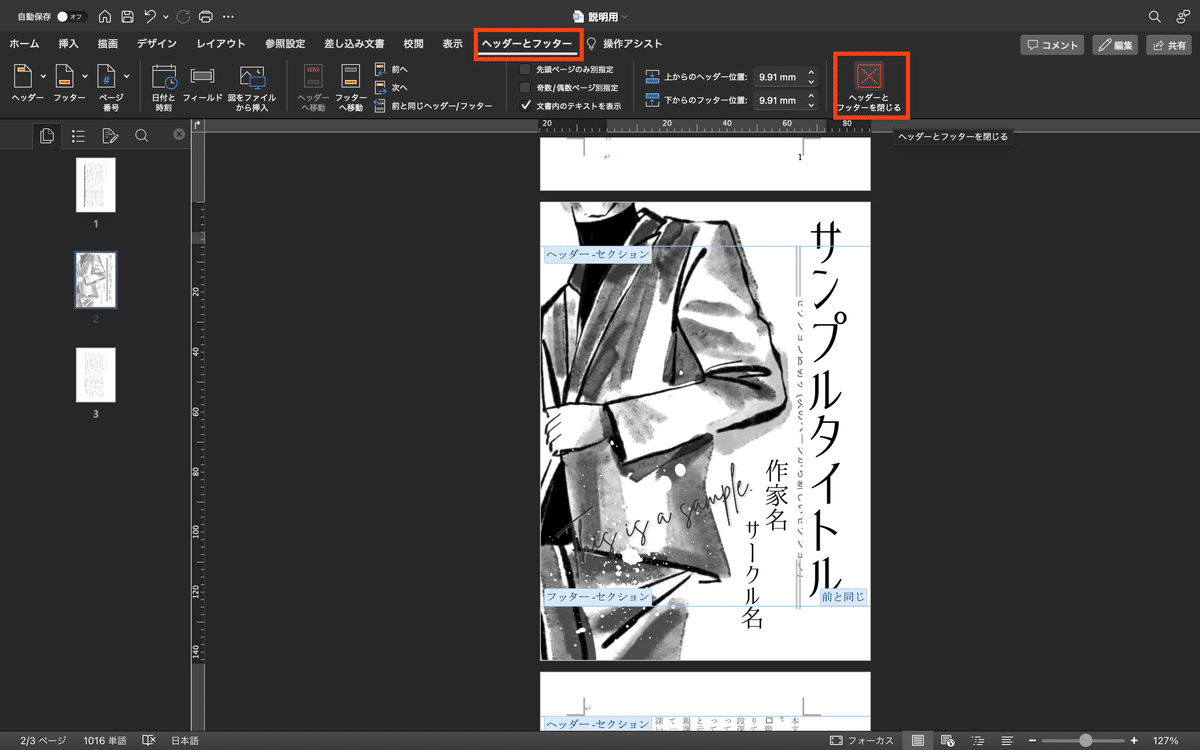Open the 校閲 tab
Image resolution: width=1200 pixels, height=750 pixels.
[x=414, y=44]
